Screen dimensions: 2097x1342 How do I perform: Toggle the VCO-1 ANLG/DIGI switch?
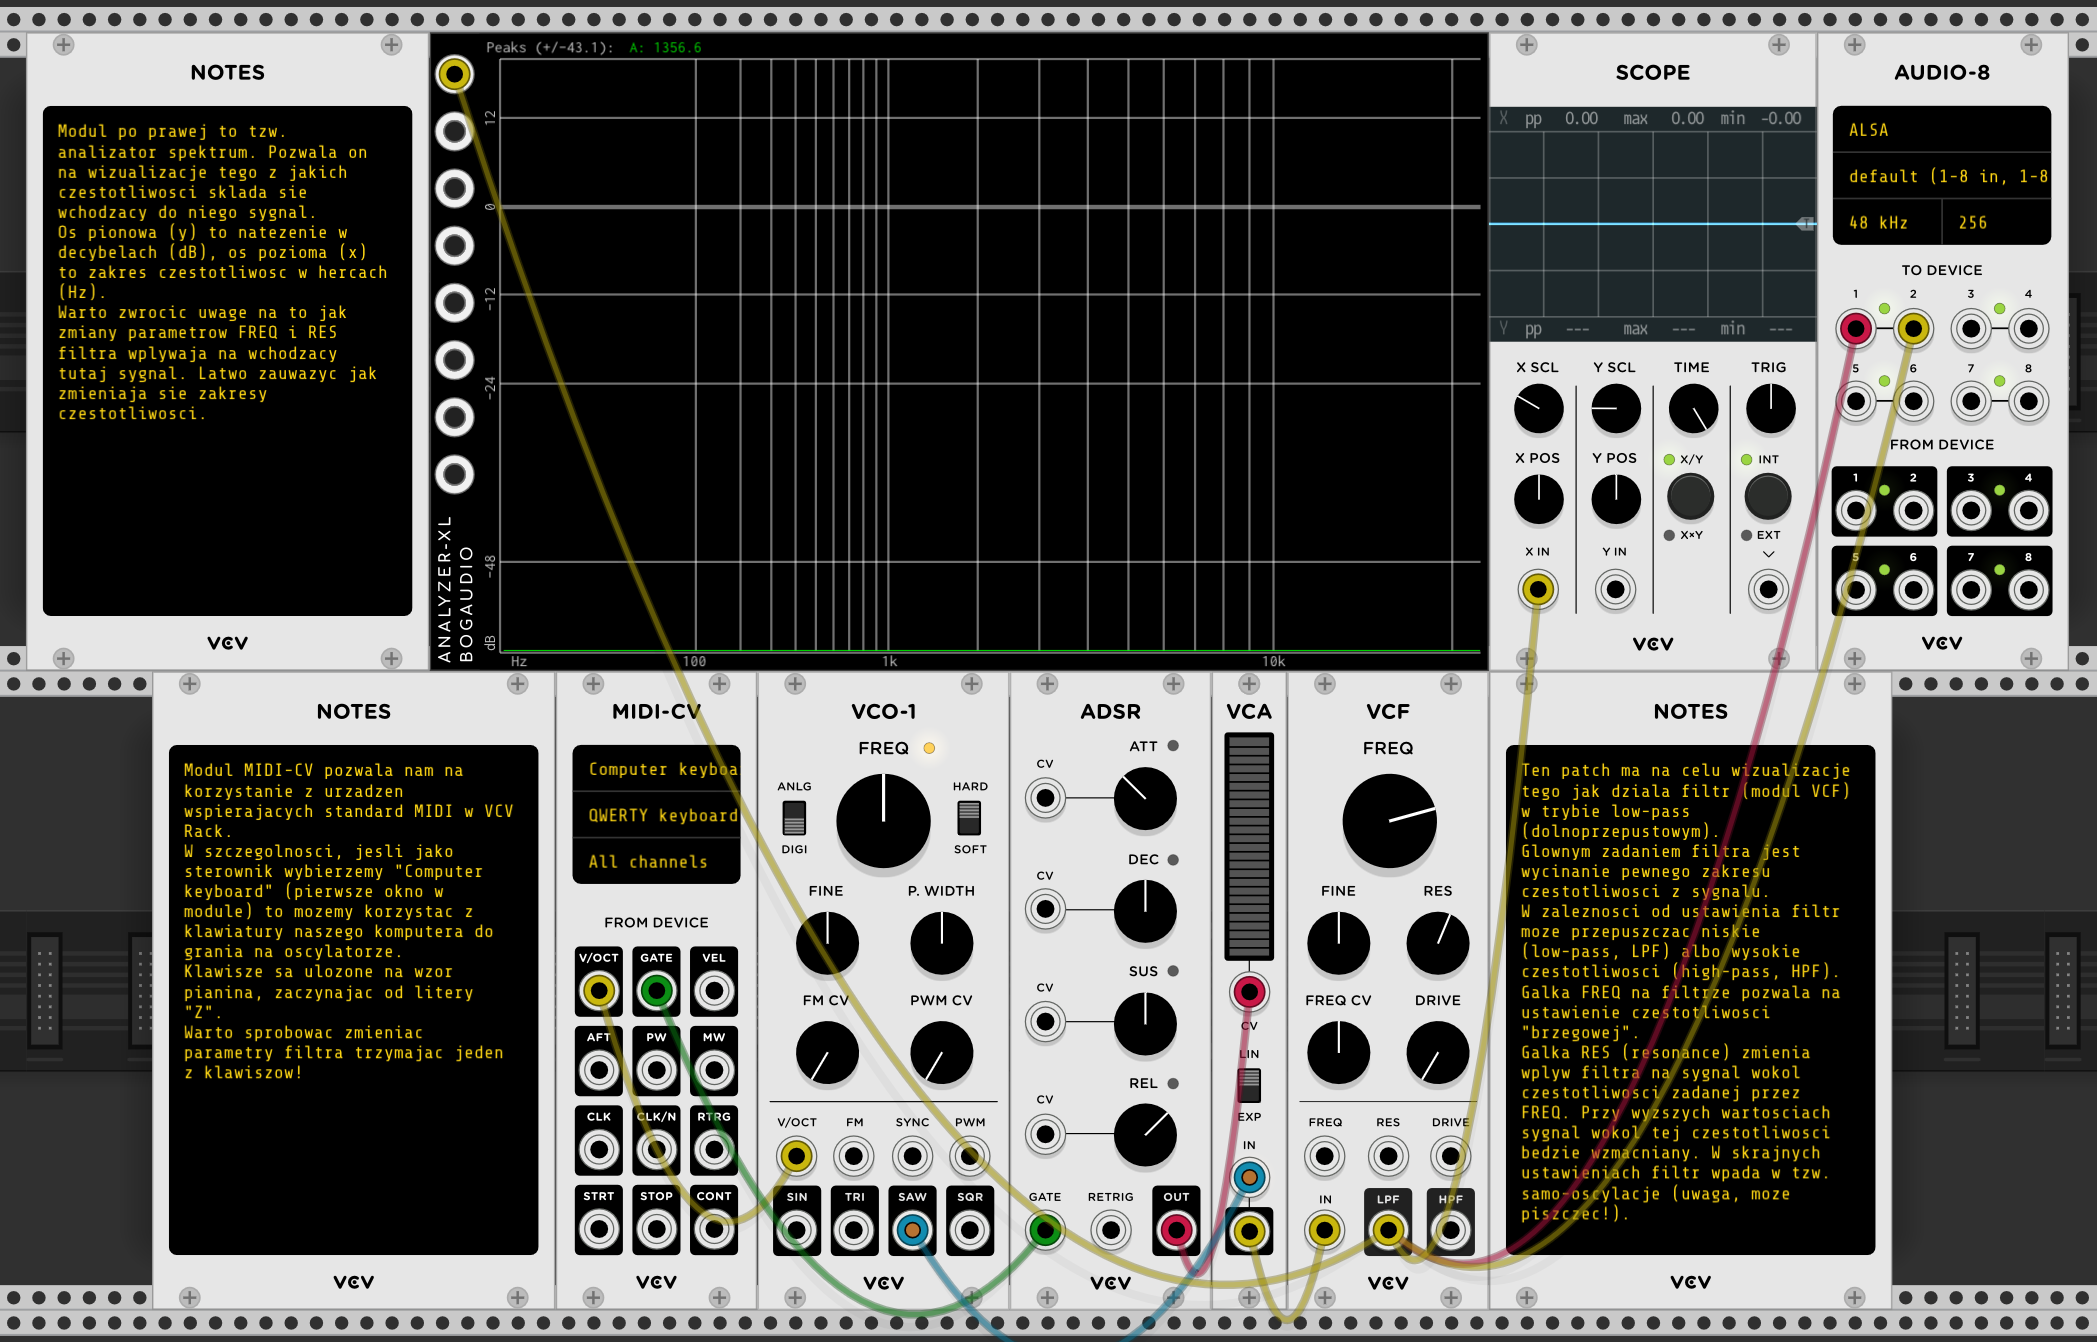pyautogui.click(x=794, y=817)
